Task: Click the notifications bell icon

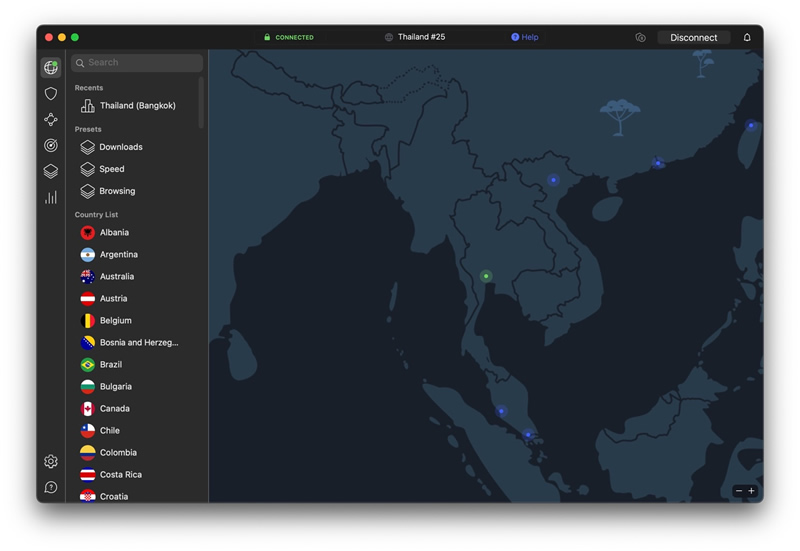Action: click(746, 37)
